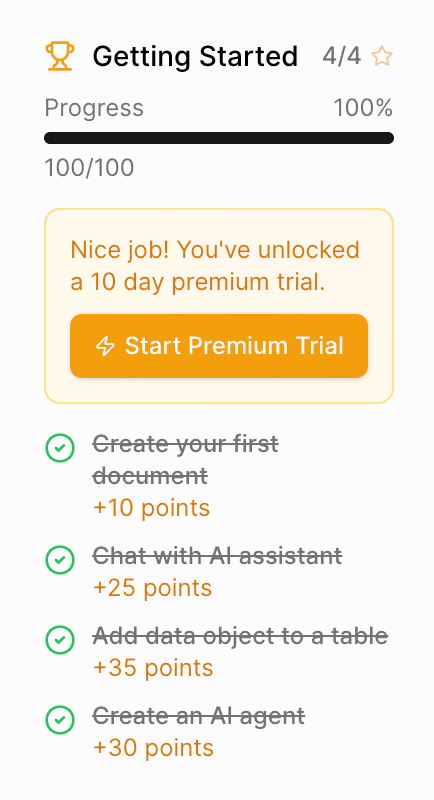Select the Chat with AI assistant task
This screenshot has width=434, height=800.
pos(217,556)
